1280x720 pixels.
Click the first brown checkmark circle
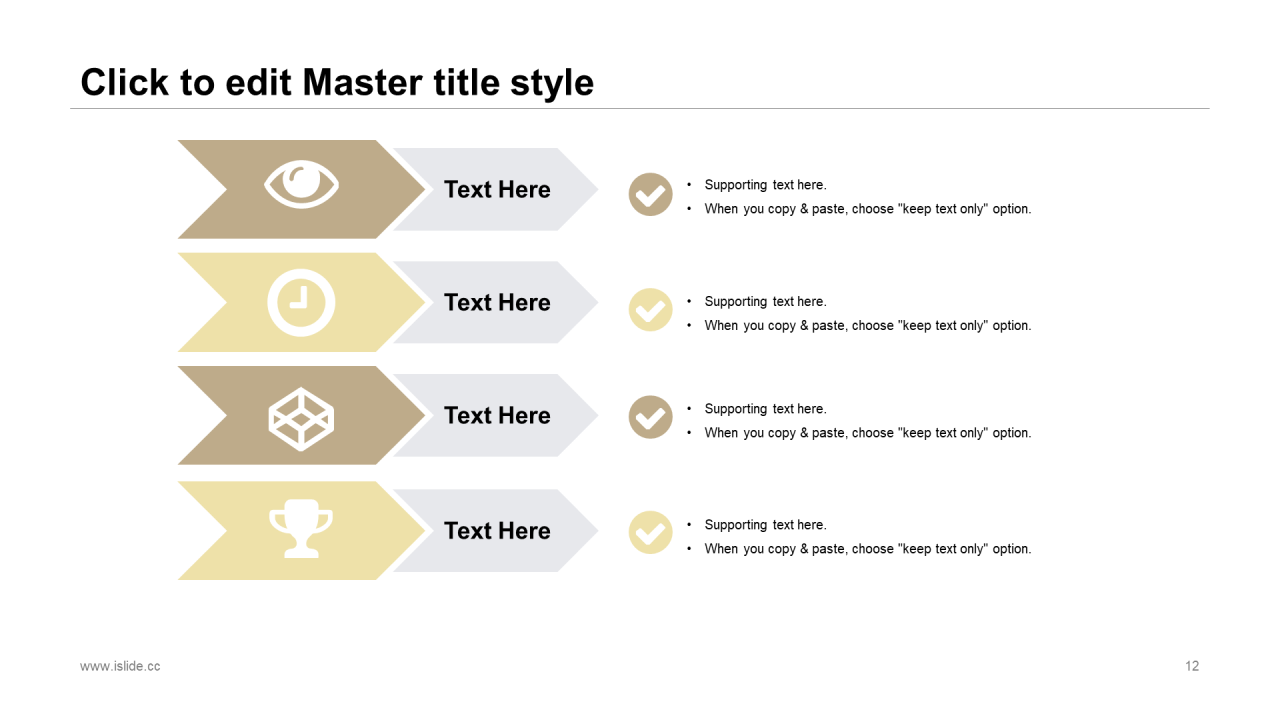point(650,194)
